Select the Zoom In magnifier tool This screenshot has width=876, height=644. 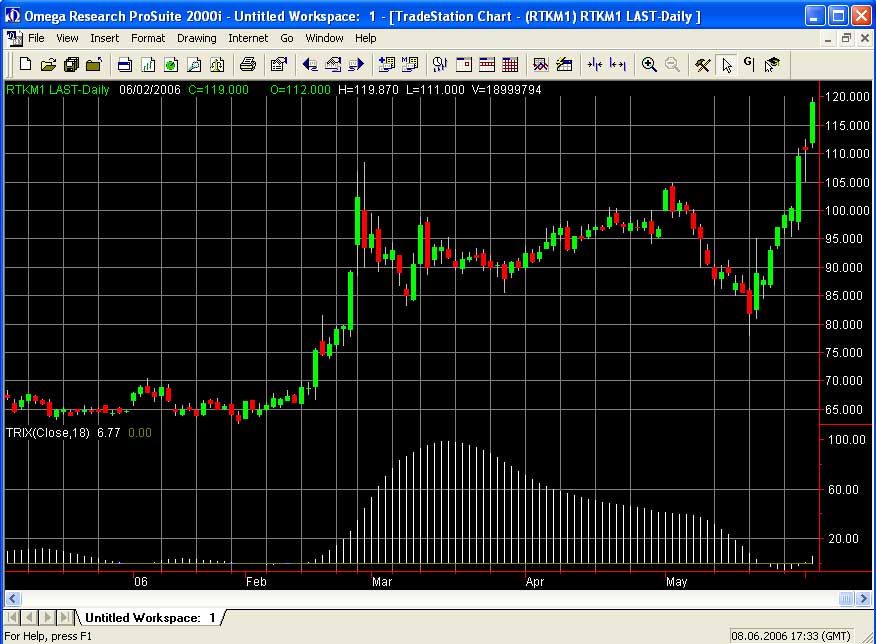click(x=648, y=64)
